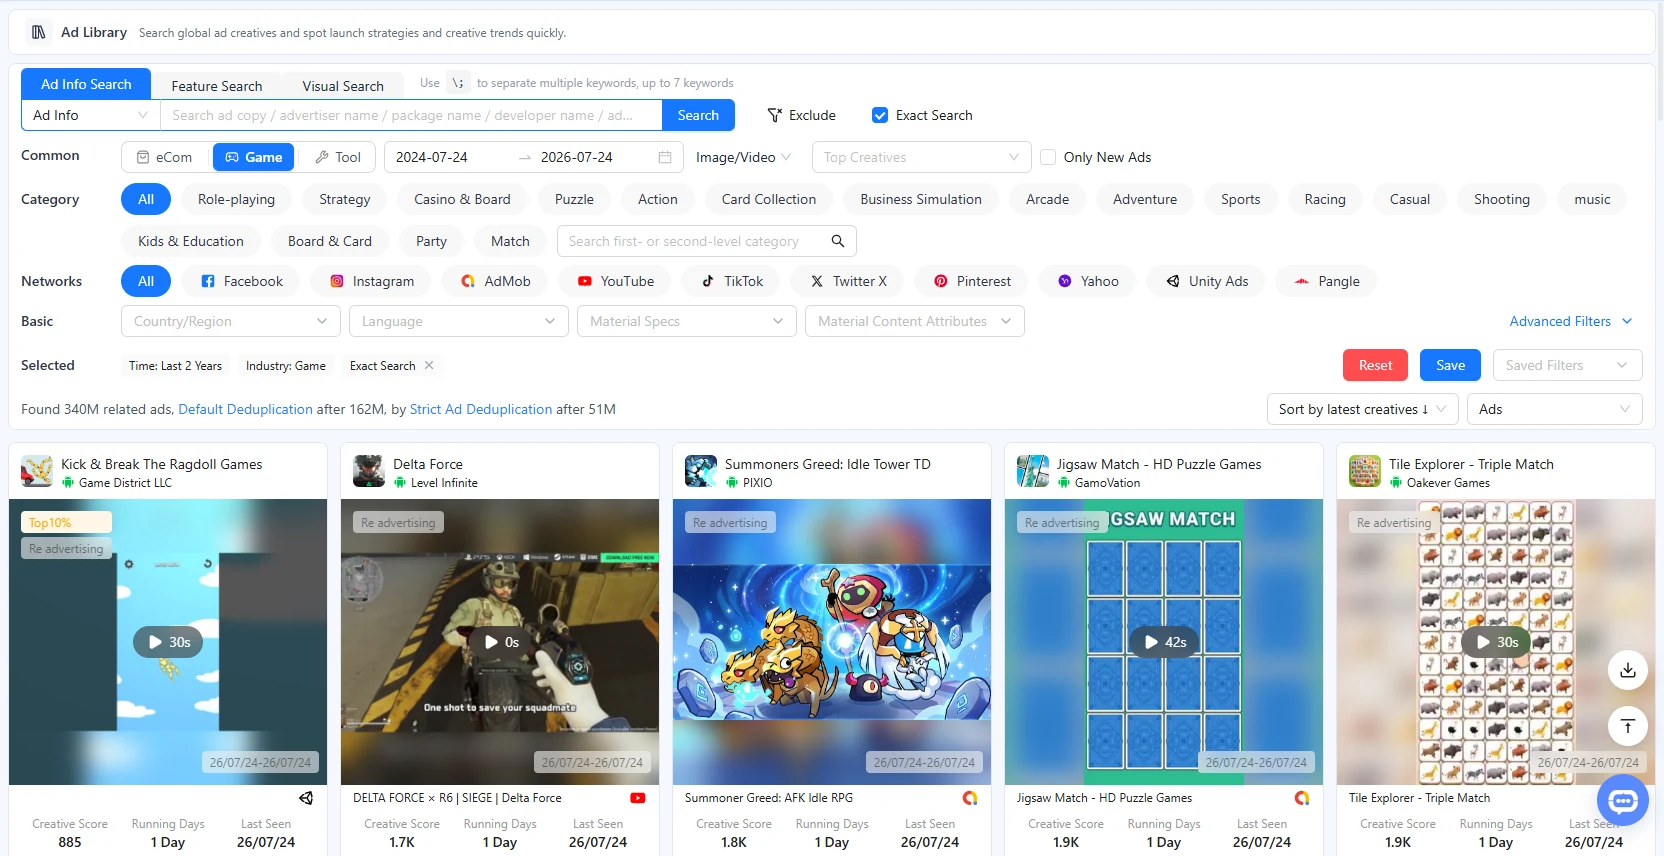The image size is (1664, 856).
Task: Click the blue Search button
Action: click(698, 115)
